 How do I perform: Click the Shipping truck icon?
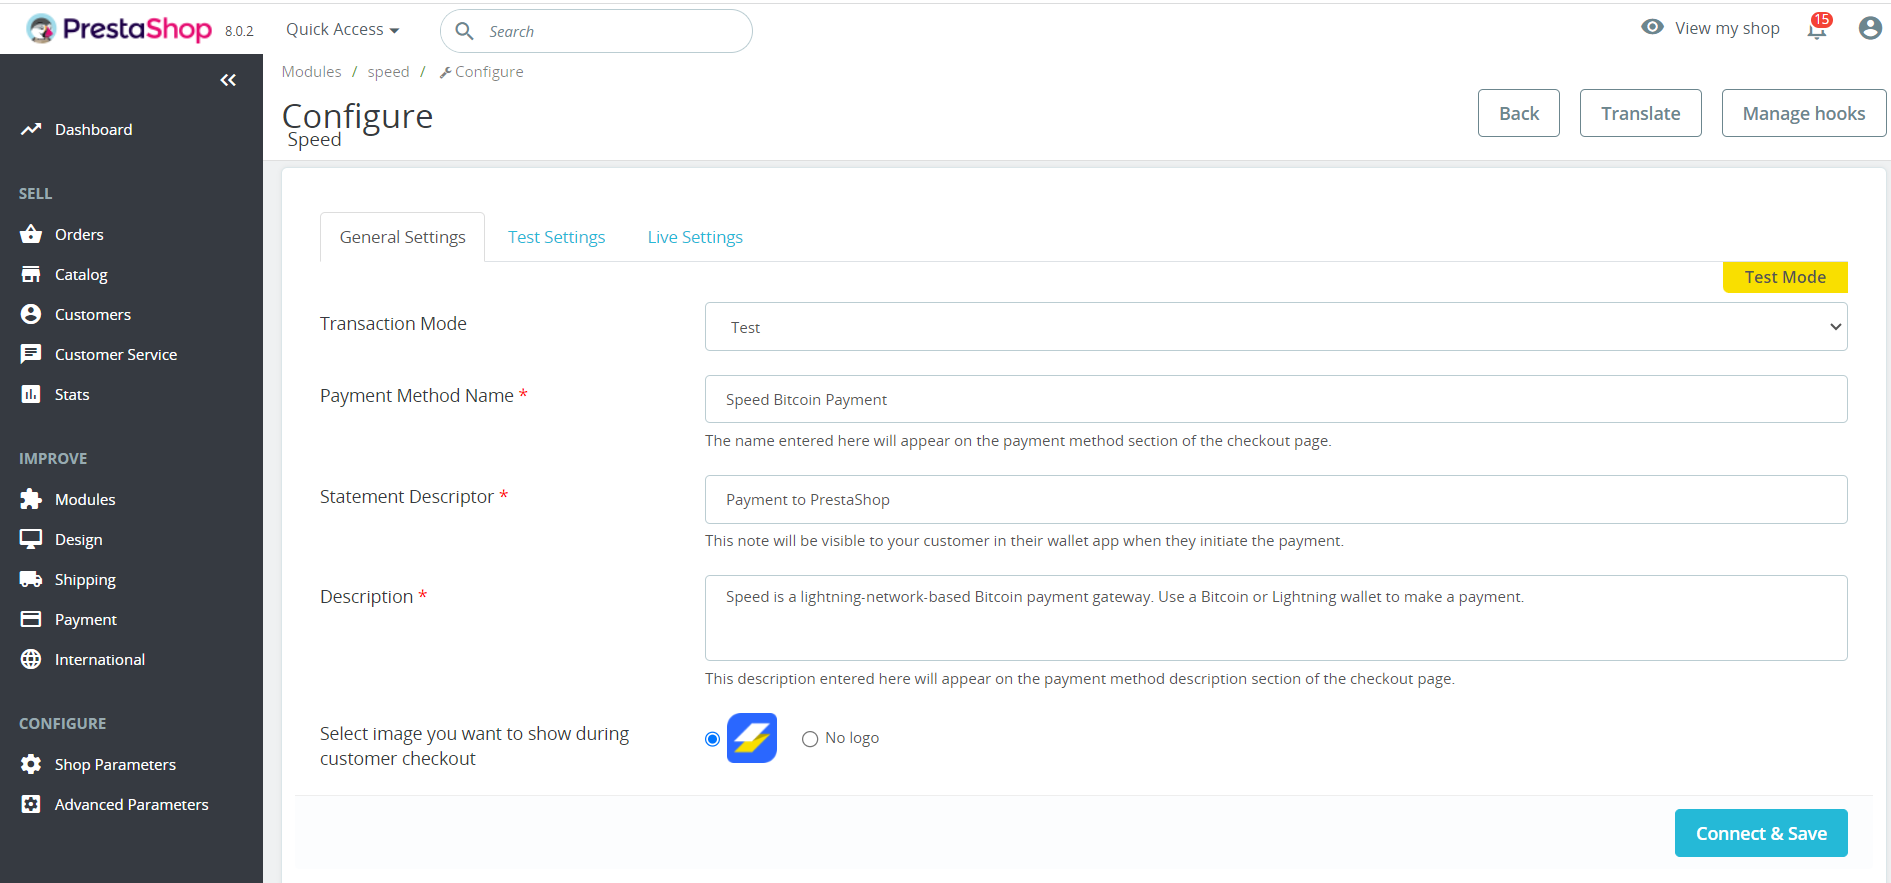tap(31, 579)
